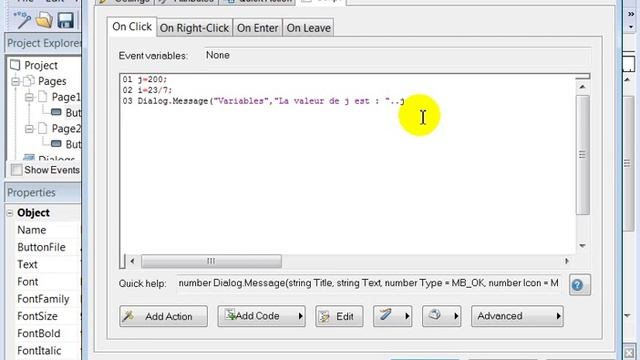
Task: Select the button object under Page2
Action: click(56, 144)
